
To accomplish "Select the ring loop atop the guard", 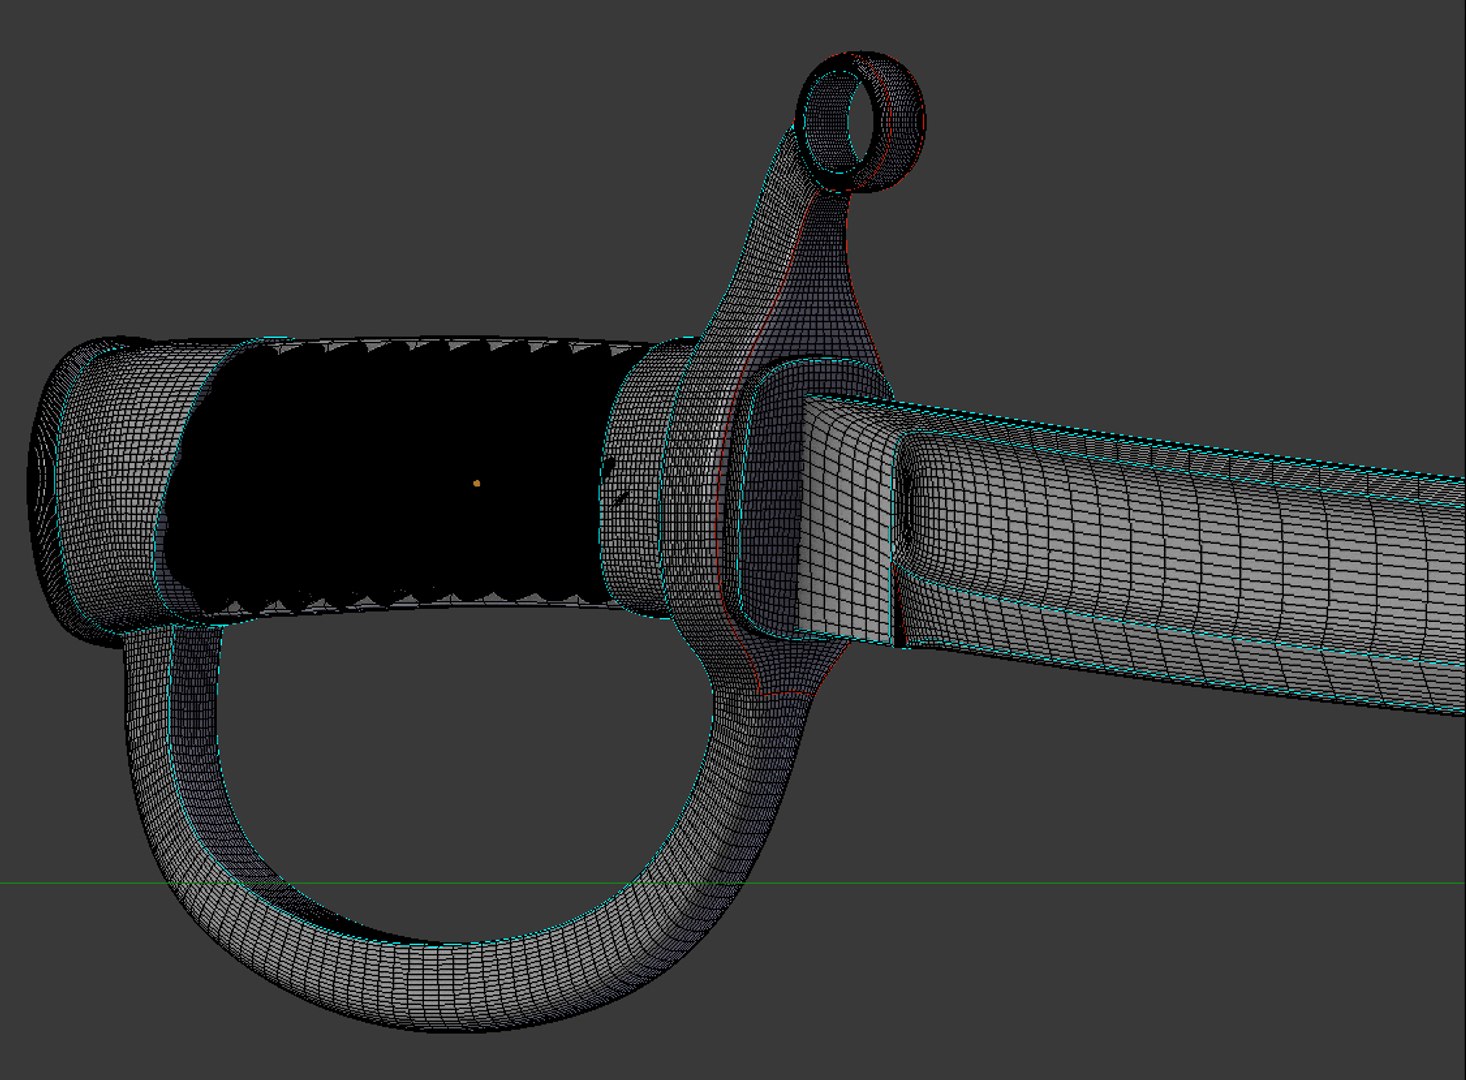I will point(861,121).
